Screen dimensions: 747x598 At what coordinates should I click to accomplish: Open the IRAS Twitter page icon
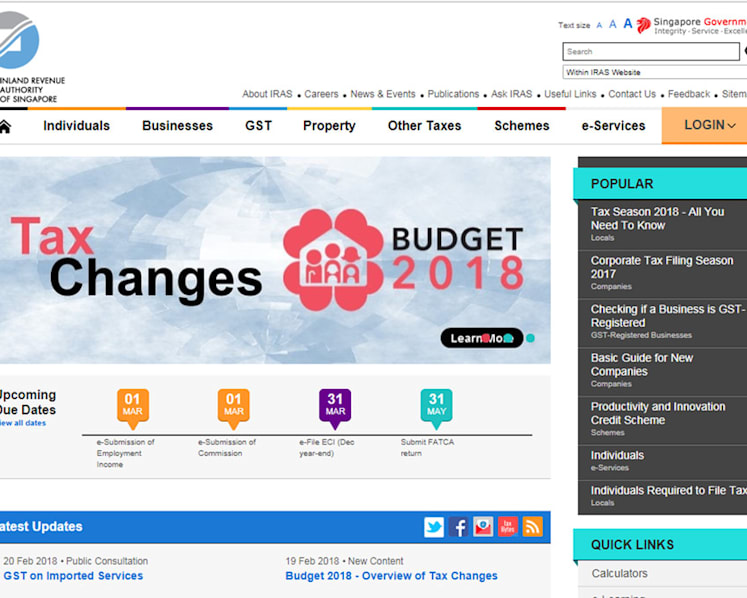[434, 527]
